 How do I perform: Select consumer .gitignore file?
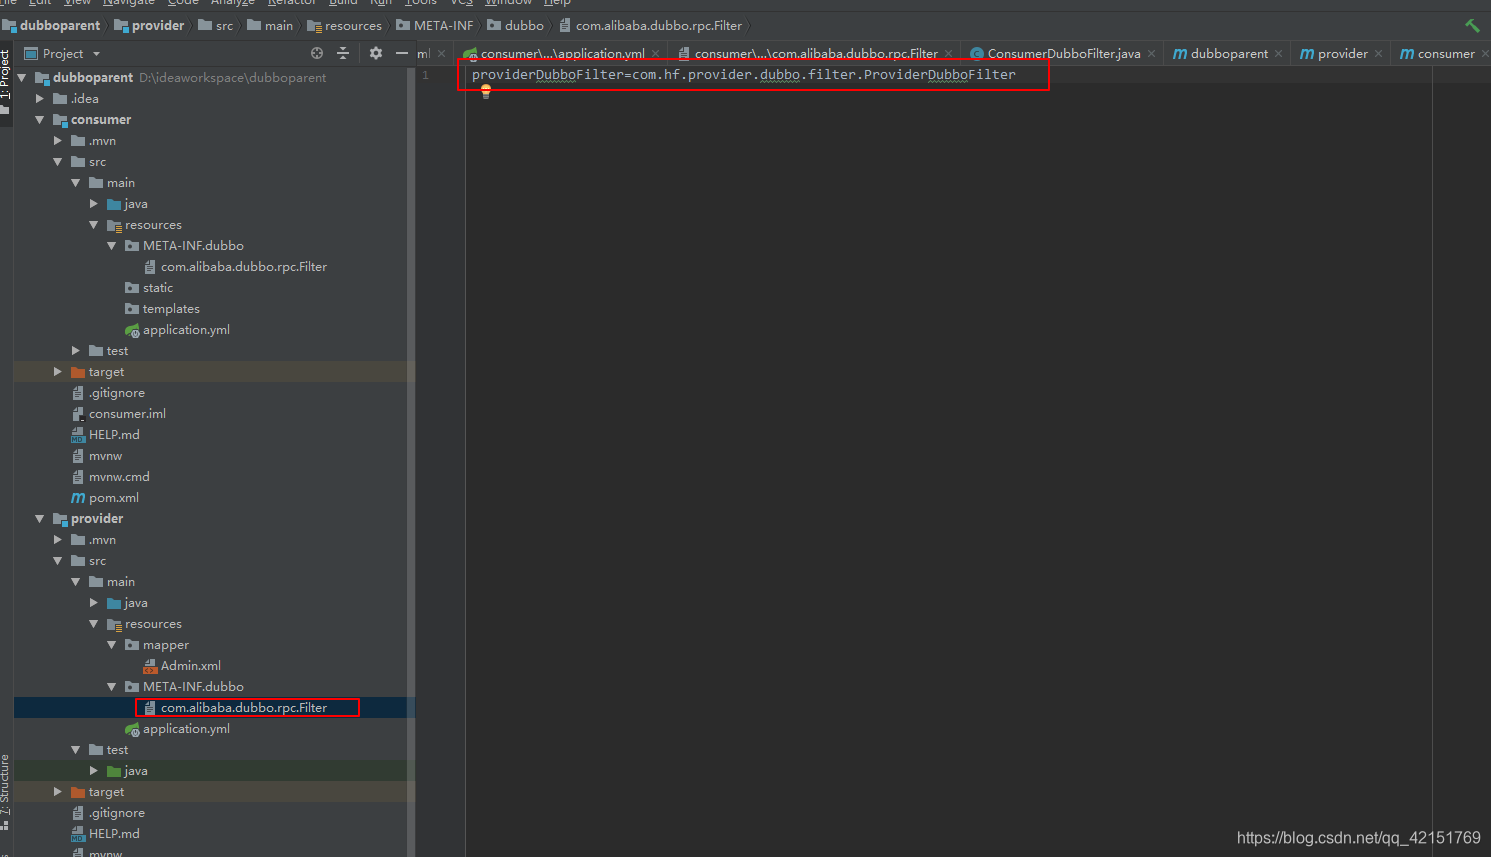click(x=117, y=392)
